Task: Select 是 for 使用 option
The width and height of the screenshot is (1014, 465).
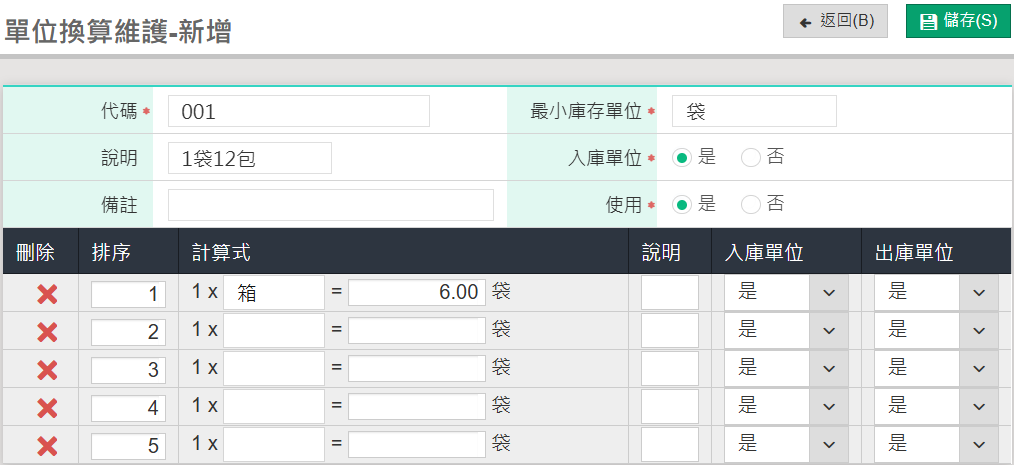Action: pyautogui.click(x=682, y=205)
